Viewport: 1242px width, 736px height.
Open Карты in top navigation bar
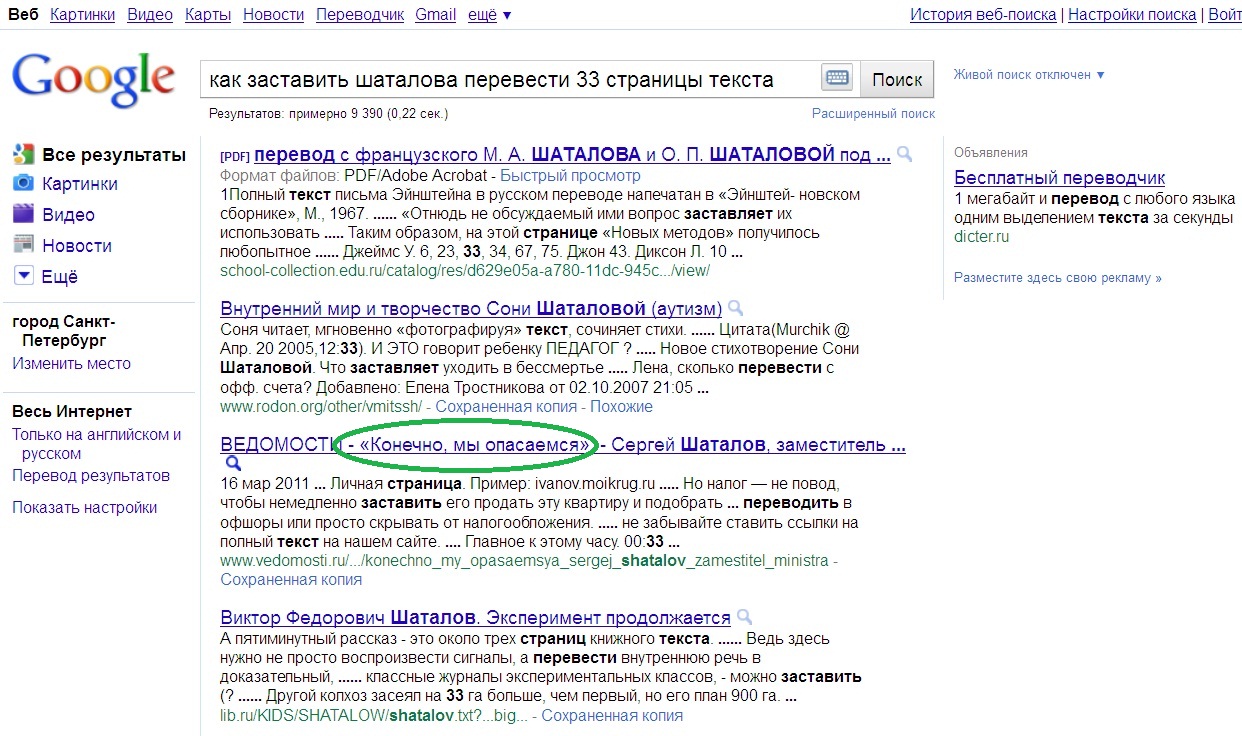click(208, 15)
